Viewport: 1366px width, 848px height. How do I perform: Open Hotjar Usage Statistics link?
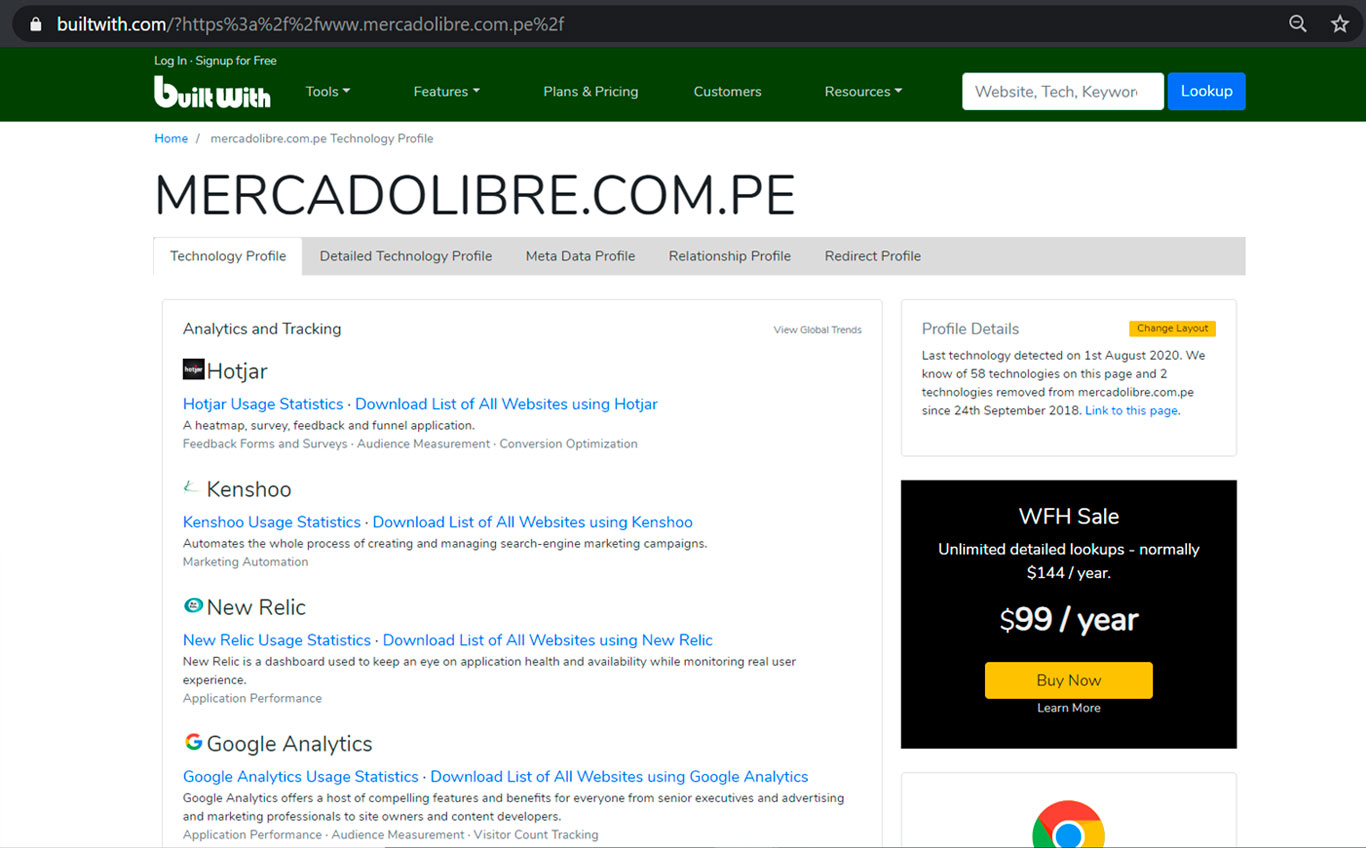click(x=263, y=404)
